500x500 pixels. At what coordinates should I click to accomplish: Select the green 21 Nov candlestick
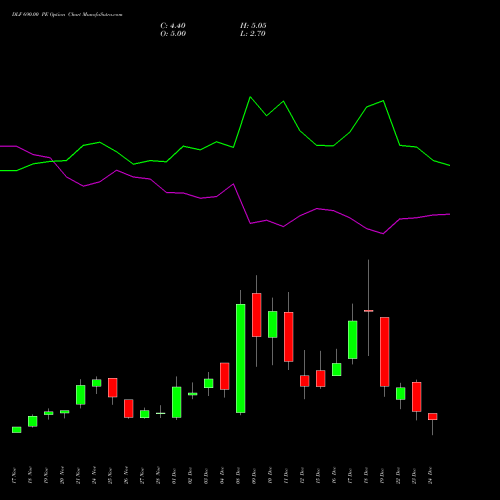(81, 395)
